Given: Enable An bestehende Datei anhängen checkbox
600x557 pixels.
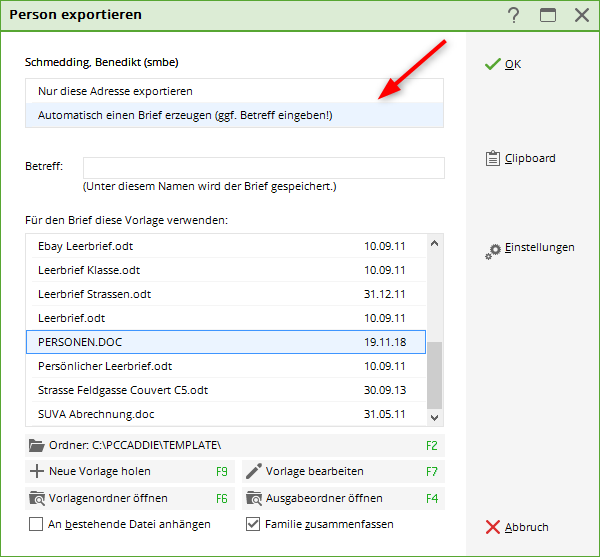Looking at the screenshot, I should click(37, 524).
